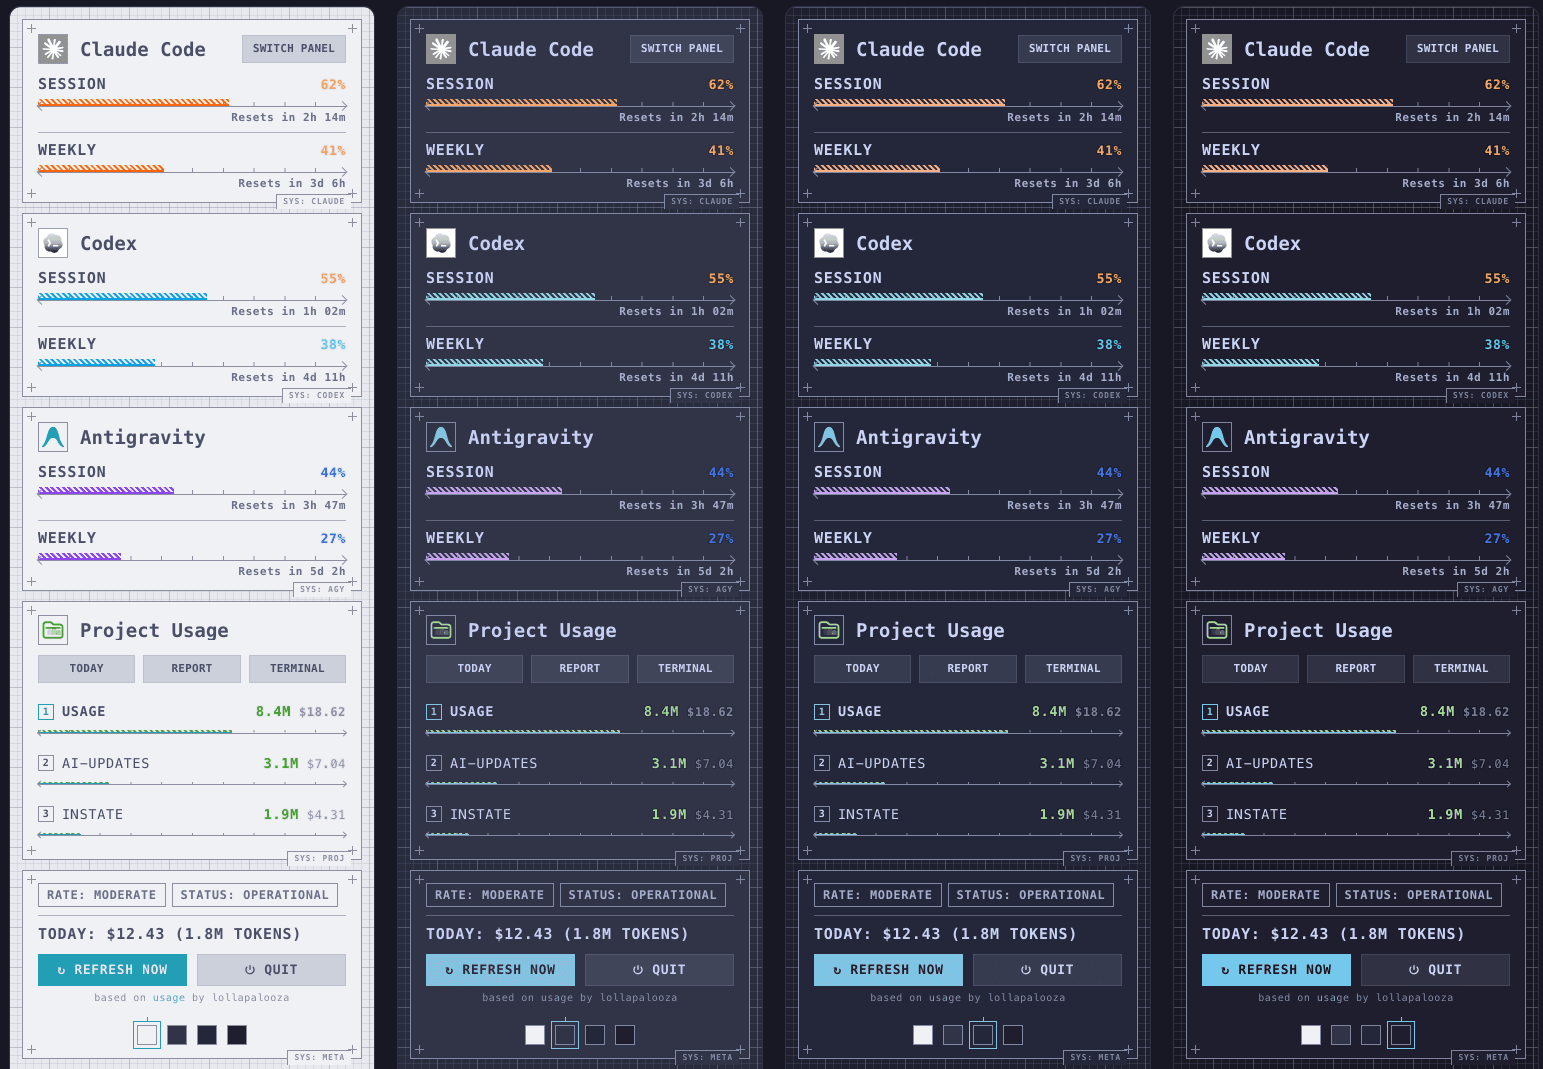
Task: Choose the white theme swatch in the second panel
Action: coord(535,1035)
